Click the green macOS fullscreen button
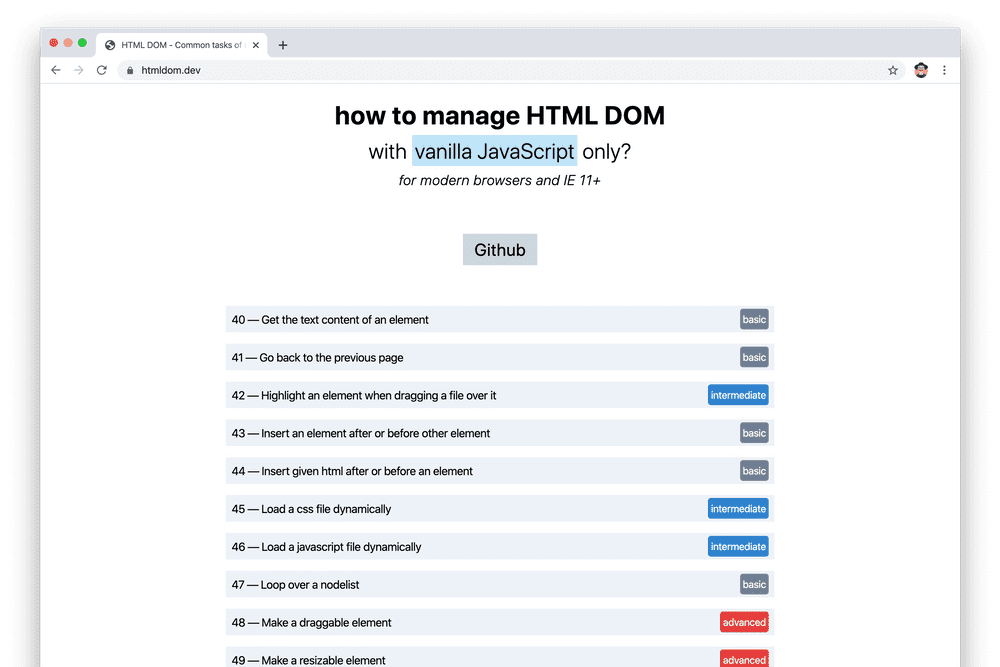Screen dimensions: 1000x667 [82, 43]
